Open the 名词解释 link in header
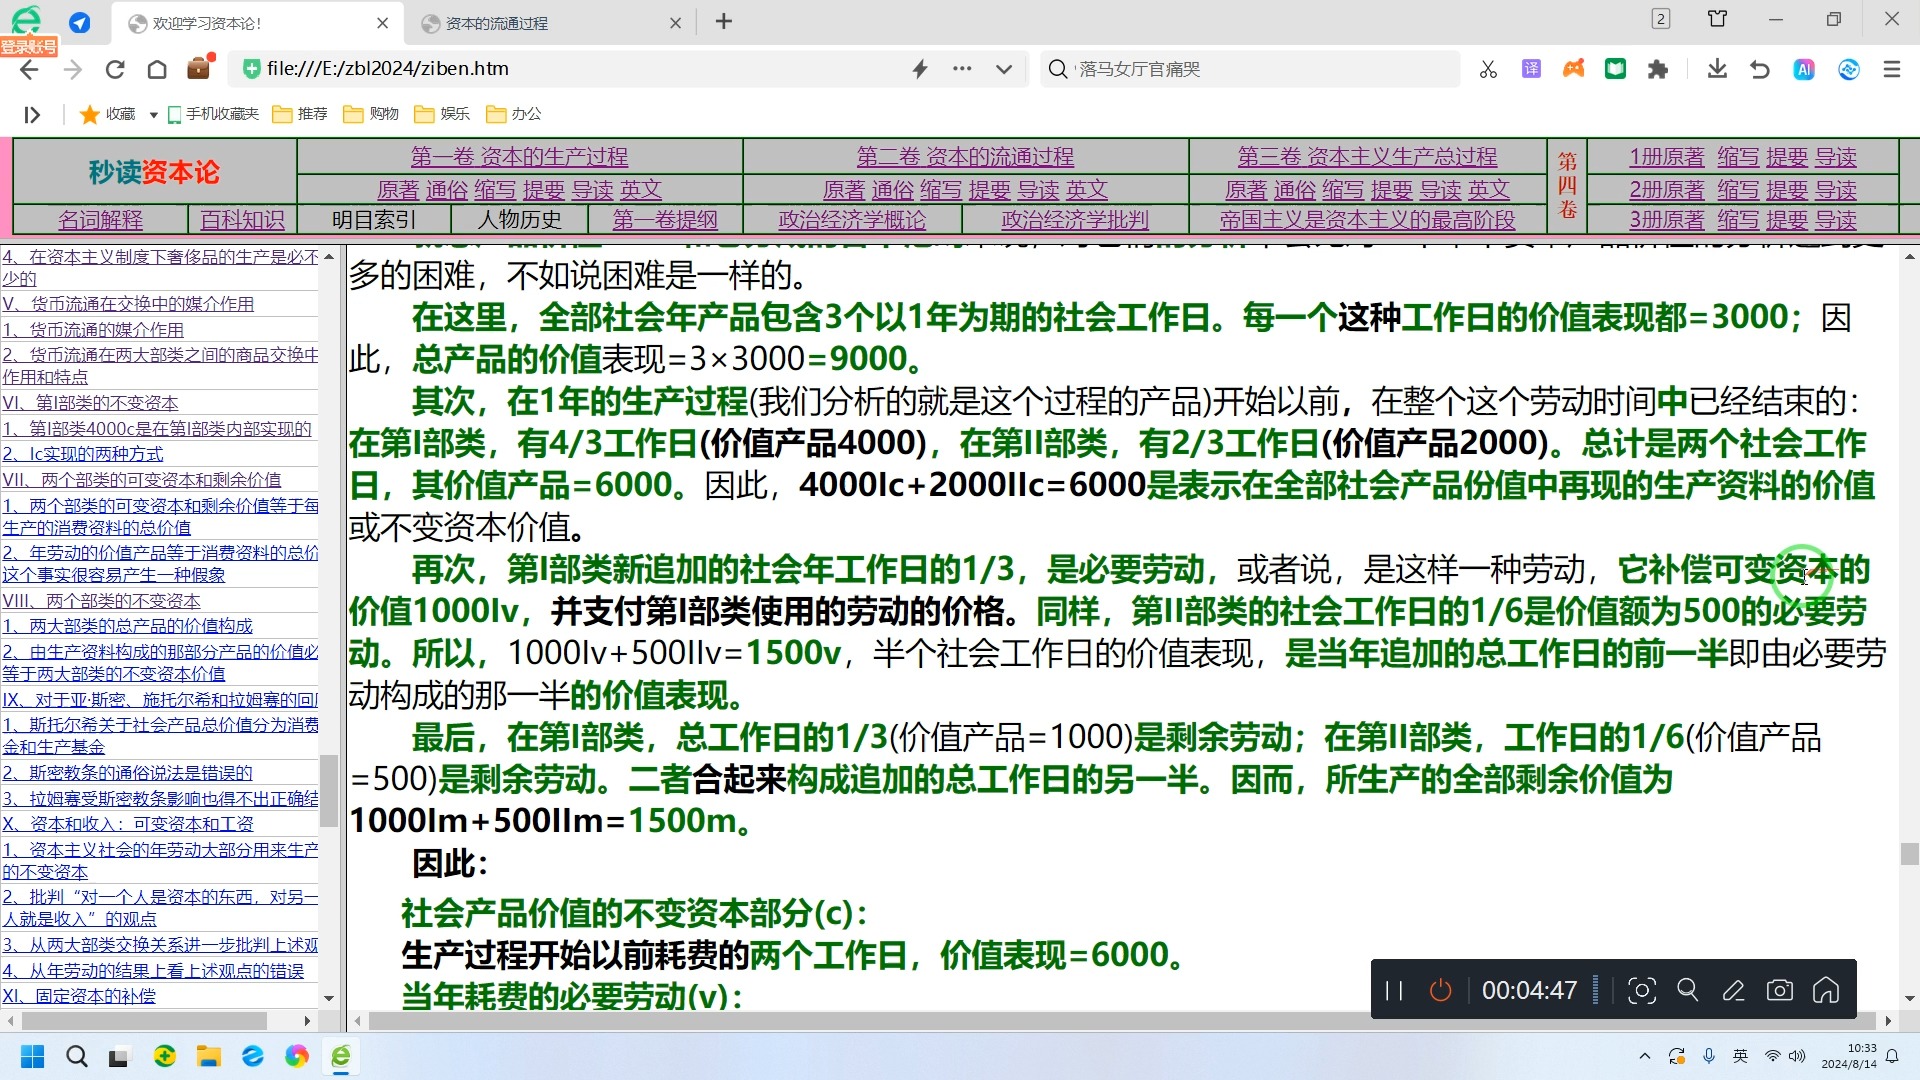Screen dimensions: 1920x1080 point(100,219)
